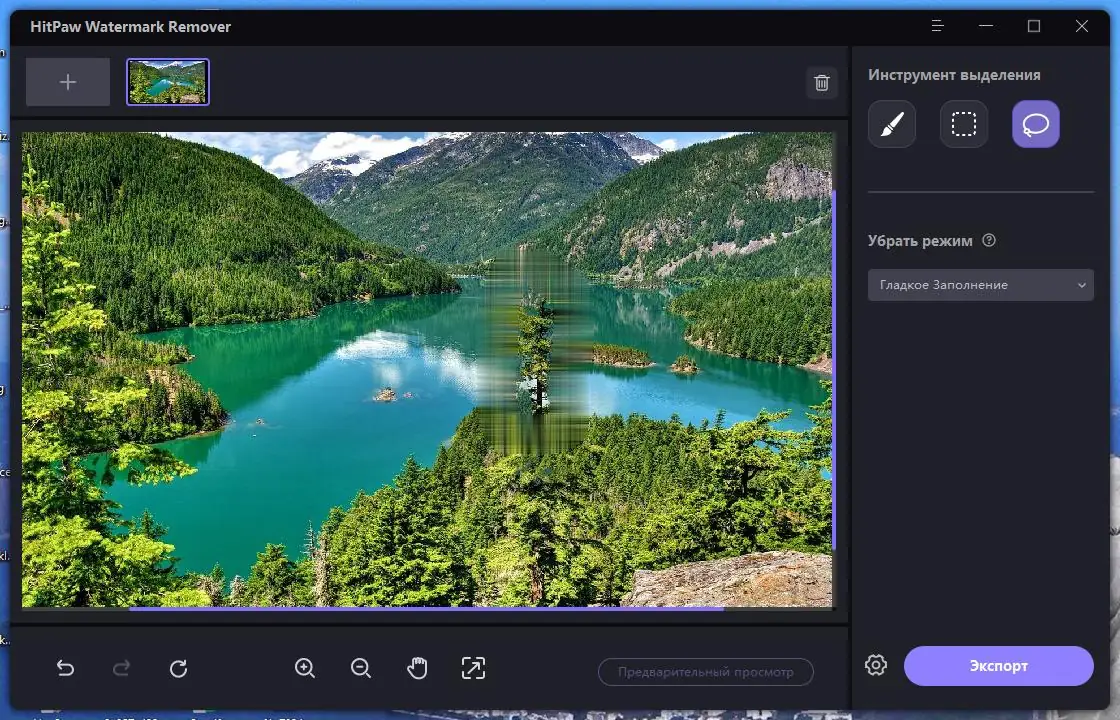
Task: Select the rectangular marquee selection tool
Action: pyautogui.click(x=964, y=124)
